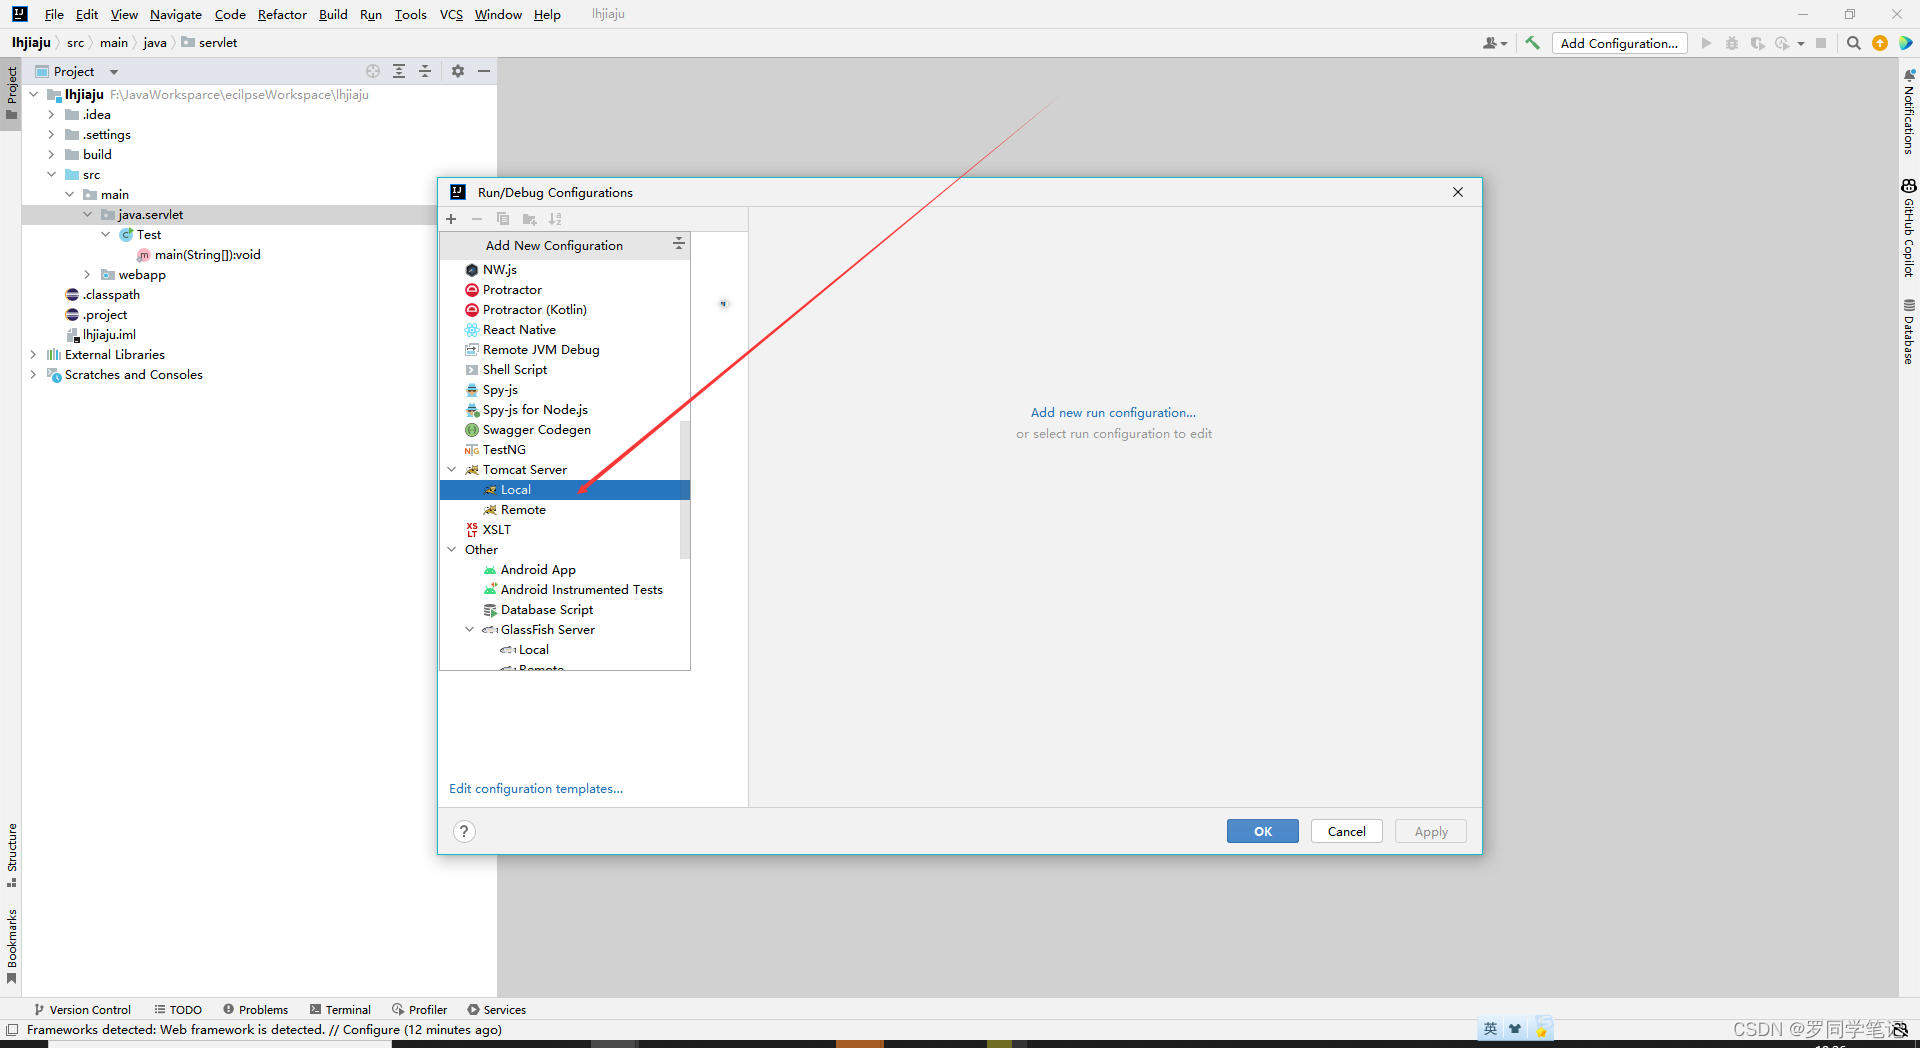Screen dimensions: 1920x1048
Task: Click the Select Opened File target icon
Action: tap(373, 71)
